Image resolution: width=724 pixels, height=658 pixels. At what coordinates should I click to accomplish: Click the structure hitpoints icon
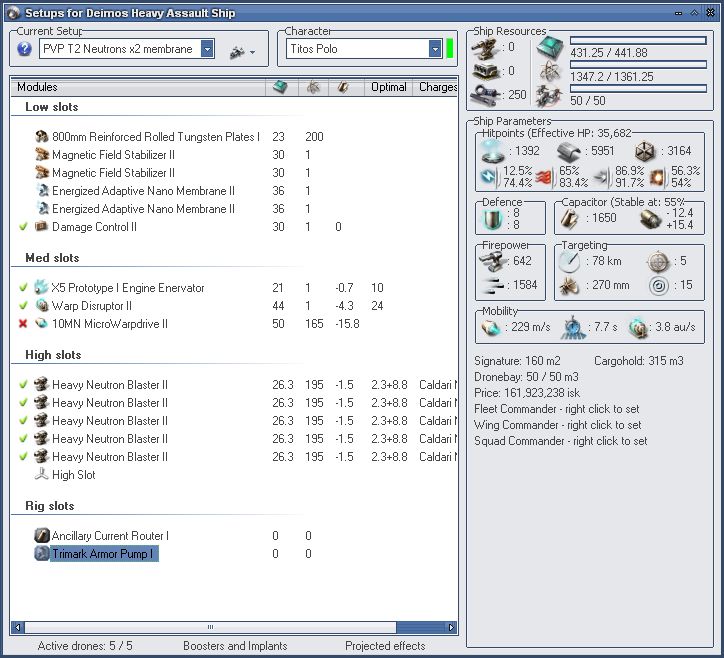coord(645,151)
